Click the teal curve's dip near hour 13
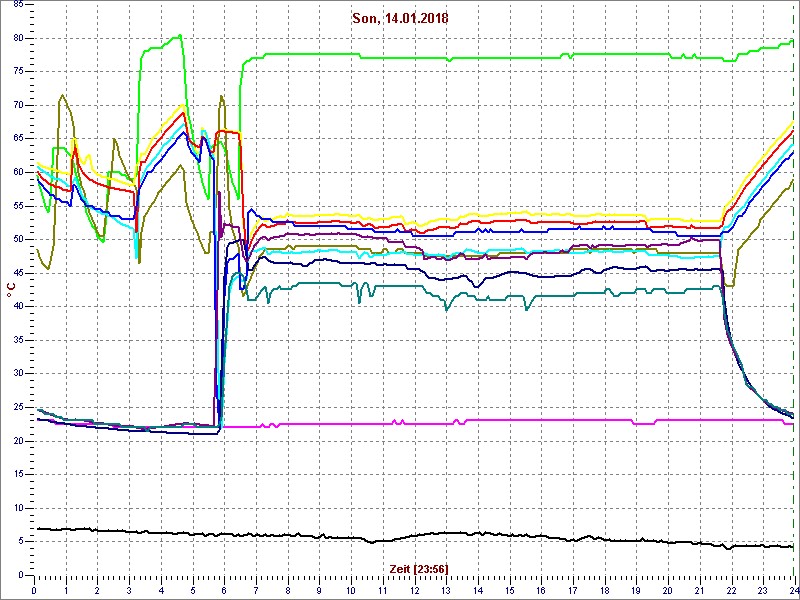Viewport: 800px width, 600px height. pos(447,307)
